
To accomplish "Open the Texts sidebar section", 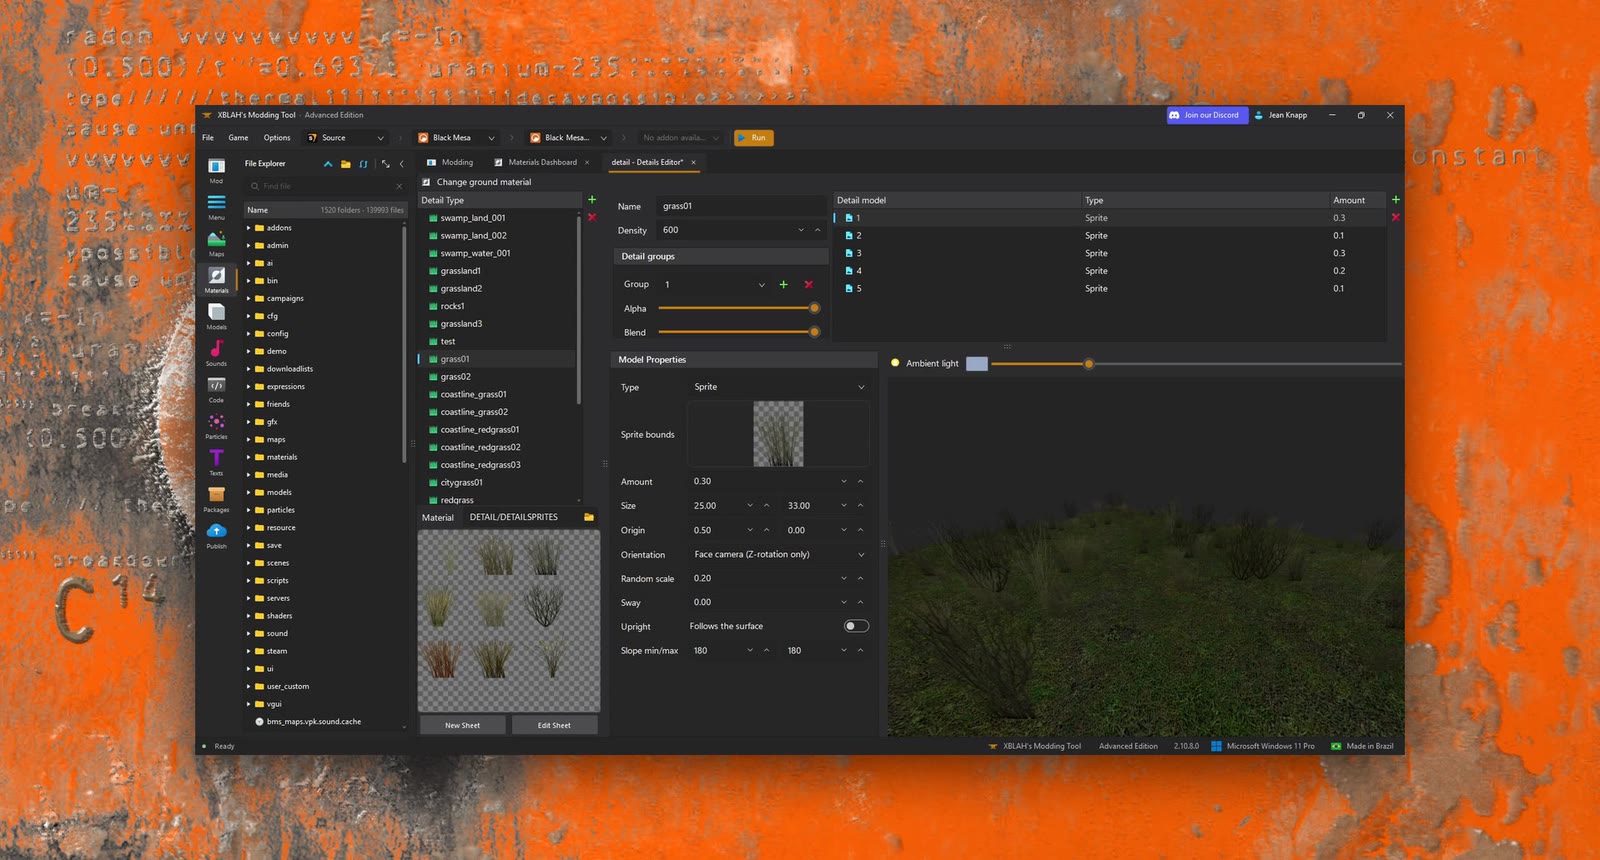I will coord(216,462).
